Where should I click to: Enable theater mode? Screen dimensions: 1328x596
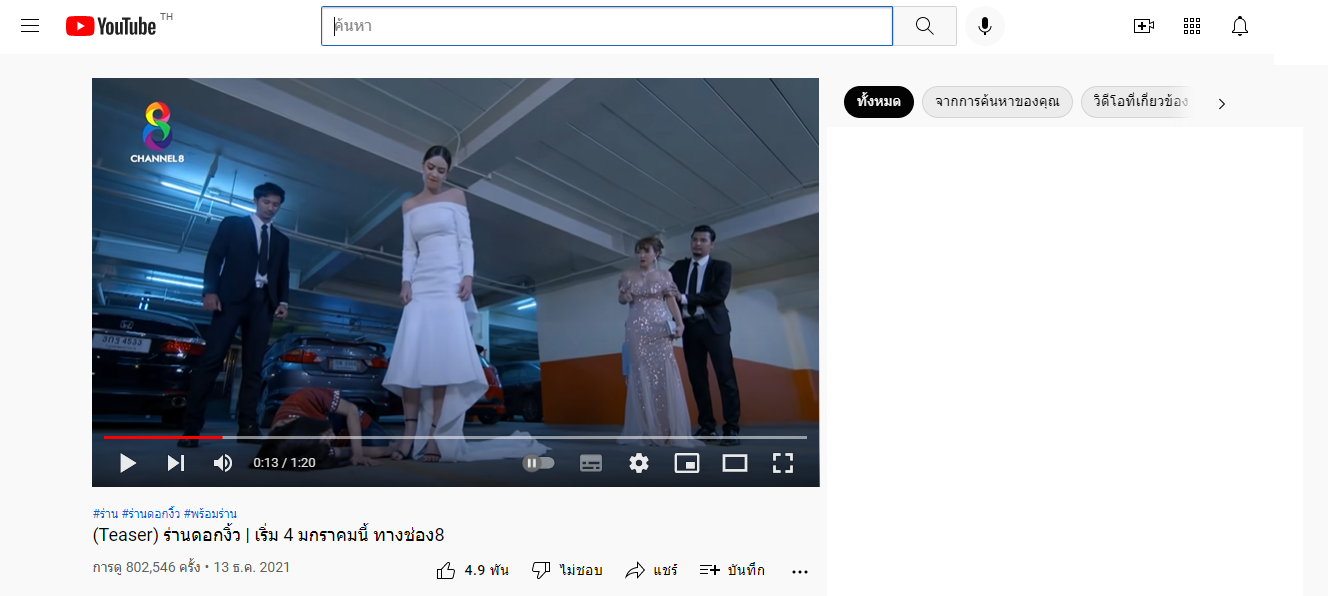tap(735, 463)
